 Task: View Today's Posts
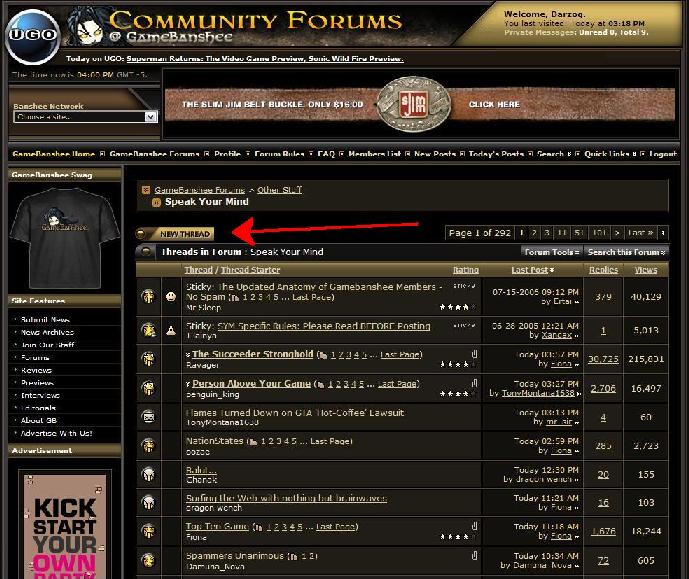(x=496, y=154)
